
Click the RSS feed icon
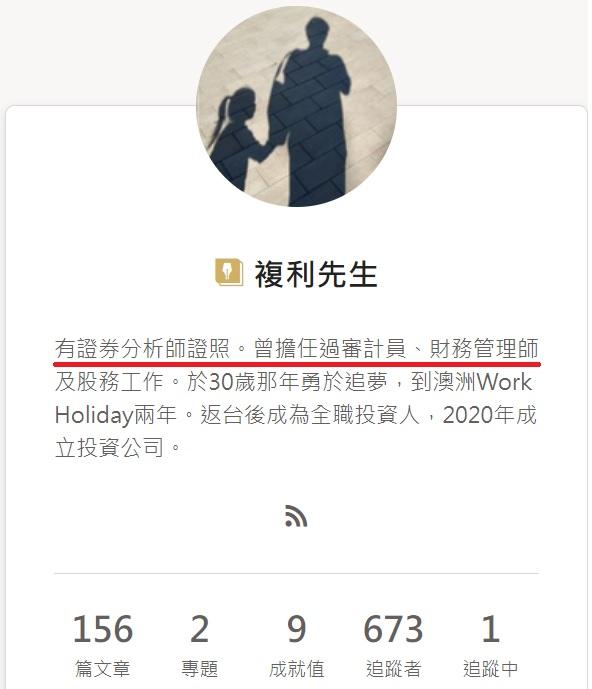(x=296, y=516)
